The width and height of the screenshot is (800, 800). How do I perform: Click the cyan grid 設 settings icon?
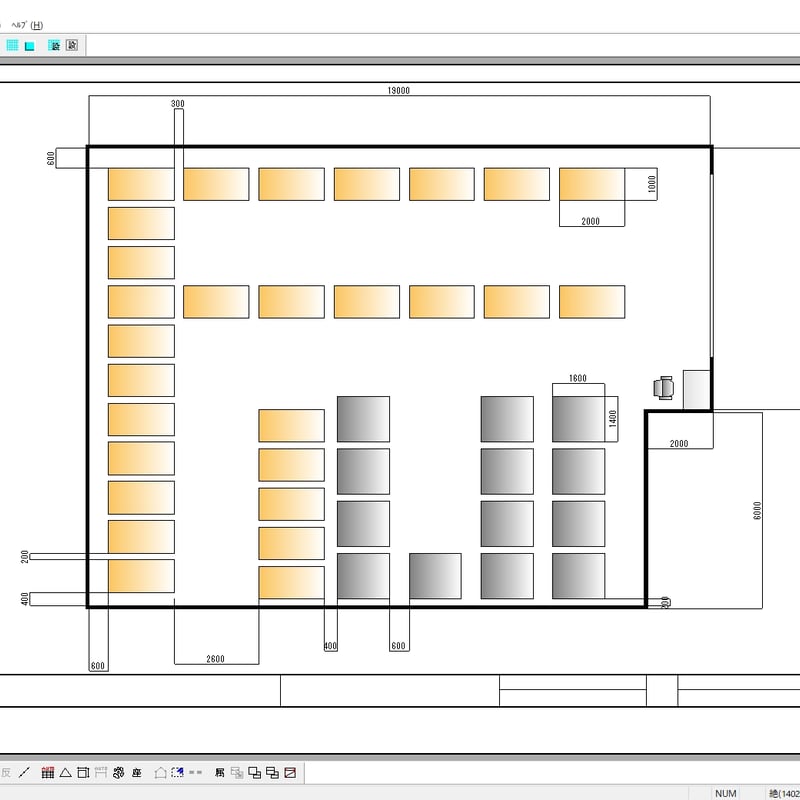pos(54,45)
